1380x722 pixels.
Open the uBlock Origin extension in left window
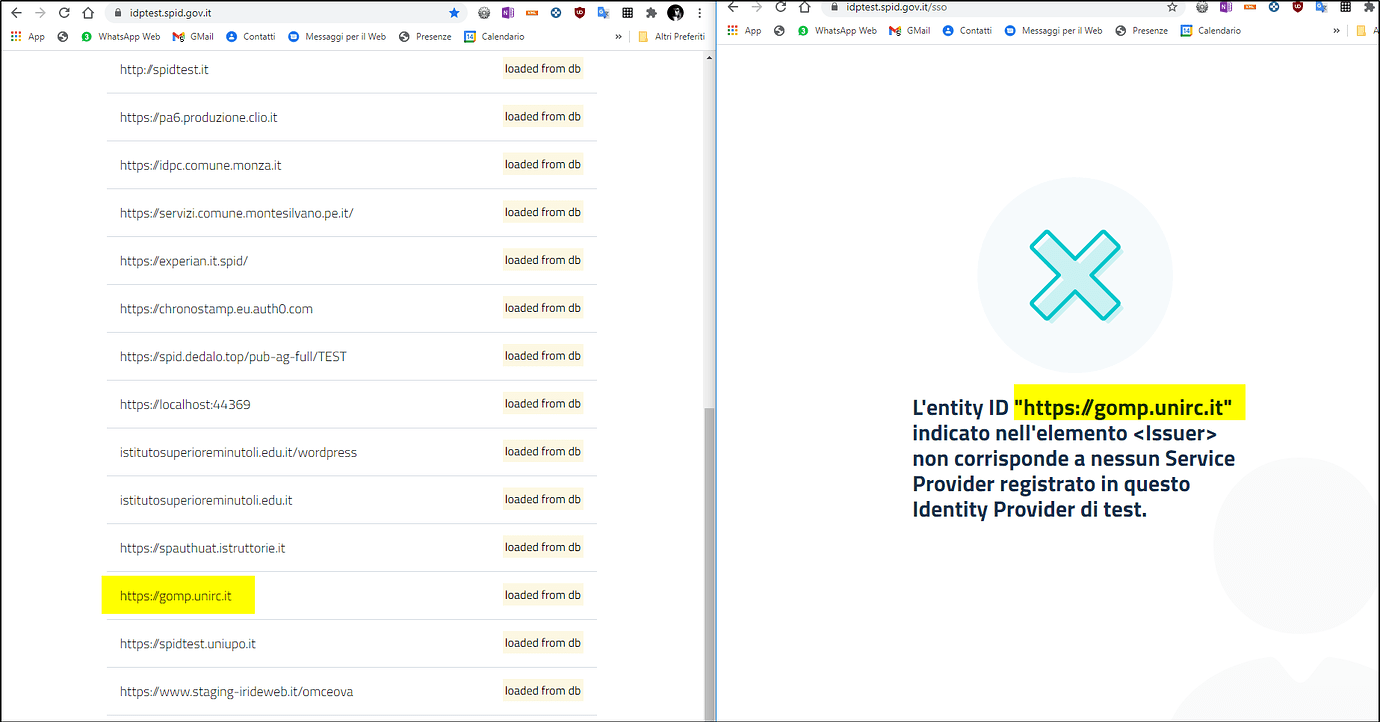580,13
